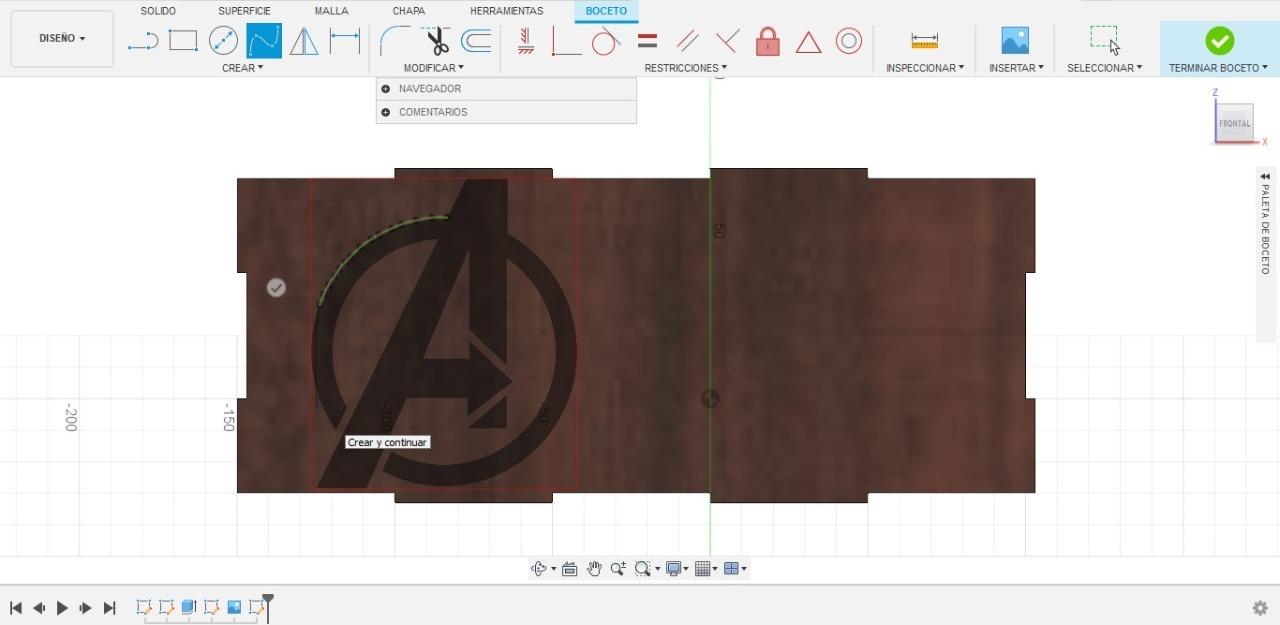
Task: Click the FRONTAL face of ViewCube
Action: click(1235, 123)
